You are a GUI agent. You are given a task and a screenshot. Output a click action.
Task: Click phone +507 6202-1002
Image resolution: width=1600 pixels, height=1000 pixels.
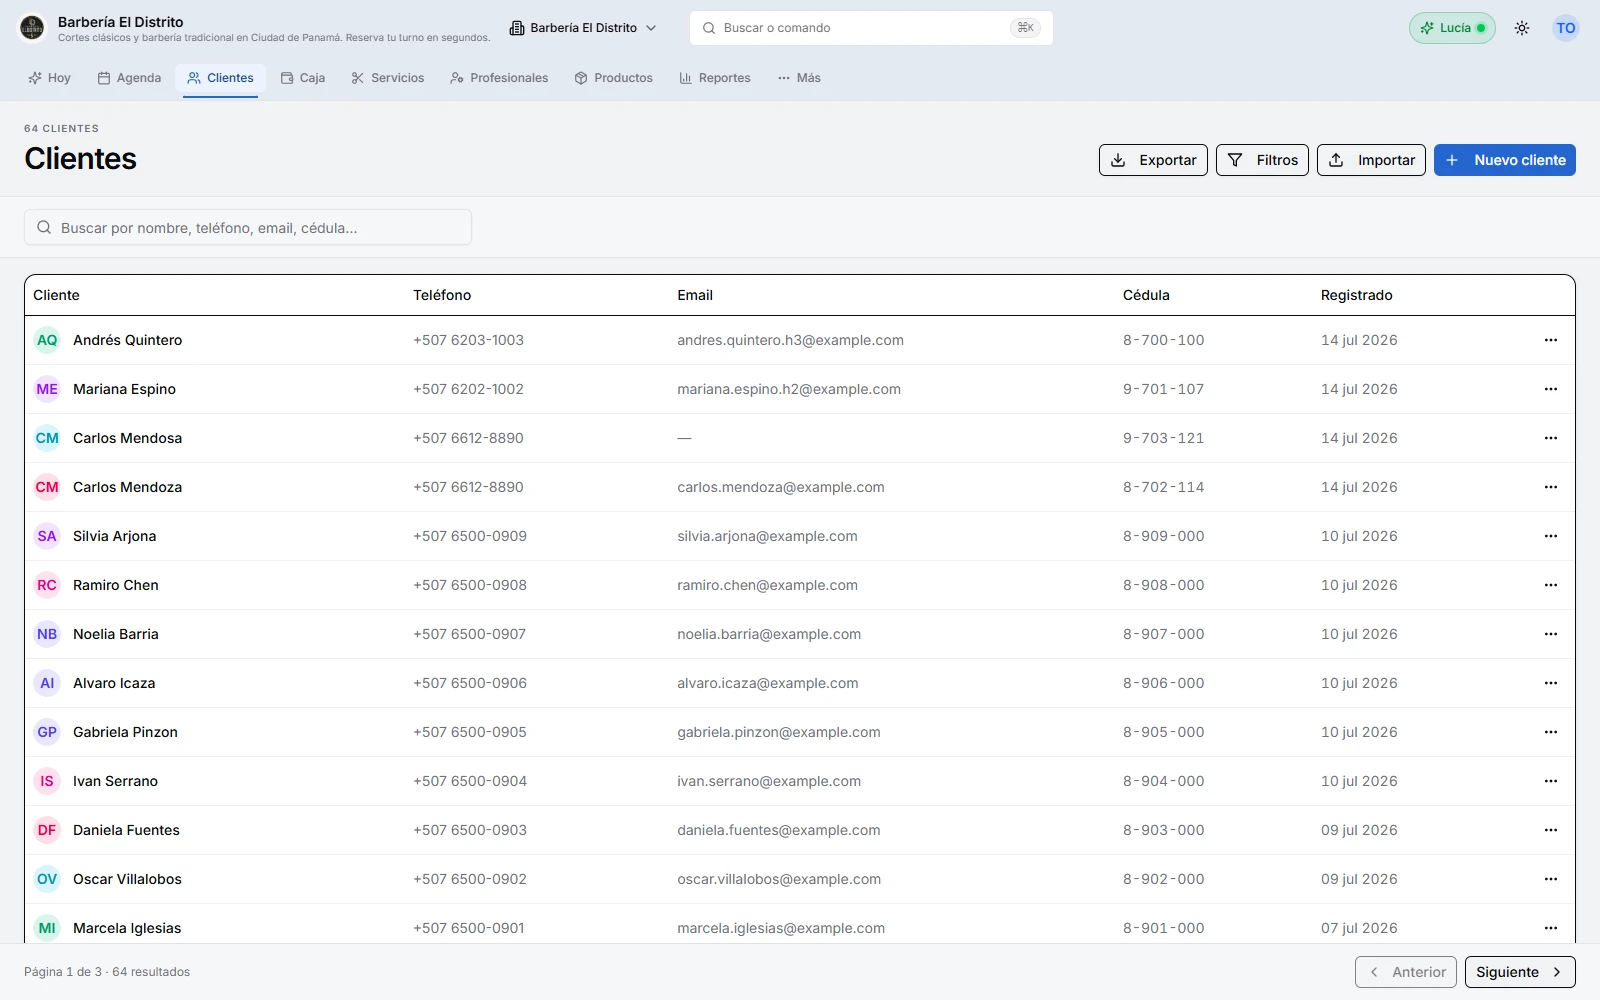pyautogui.click(x=468, y=389)
